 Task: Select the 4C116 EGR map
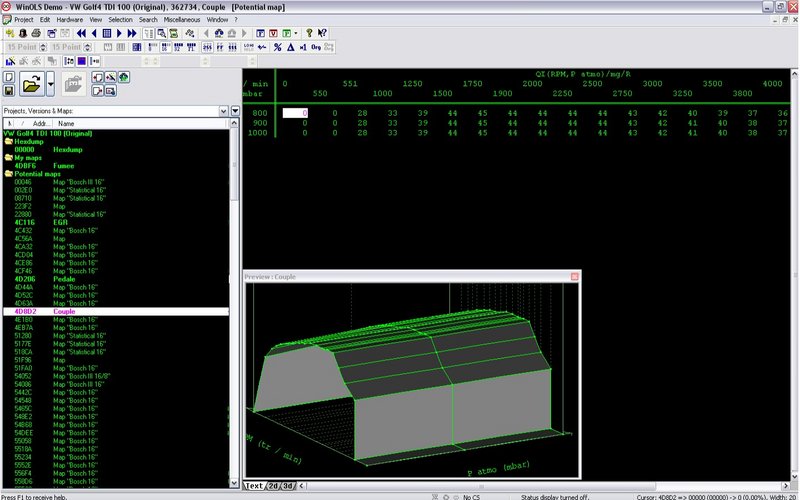(x=115, y=222)
